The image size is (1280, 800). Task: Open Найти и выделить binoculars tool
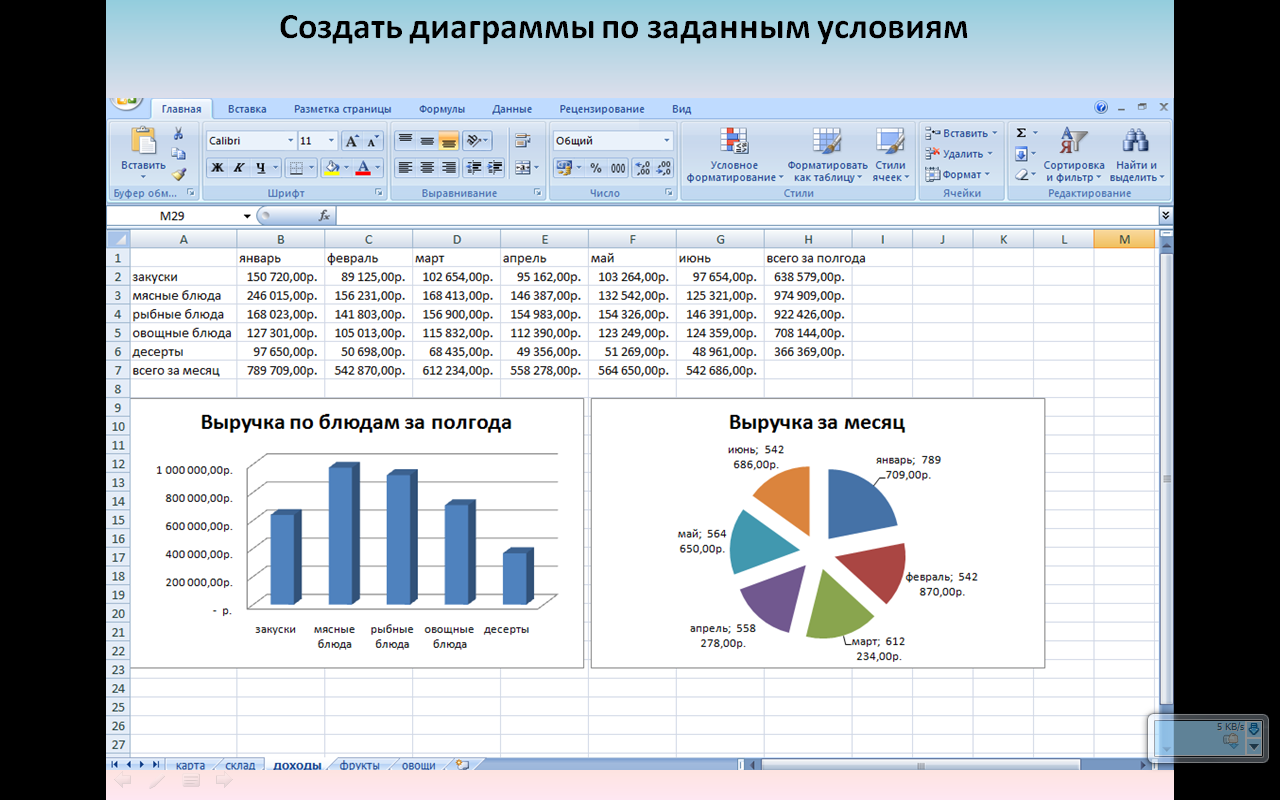pyautogui.click(x=1137, y=155)
